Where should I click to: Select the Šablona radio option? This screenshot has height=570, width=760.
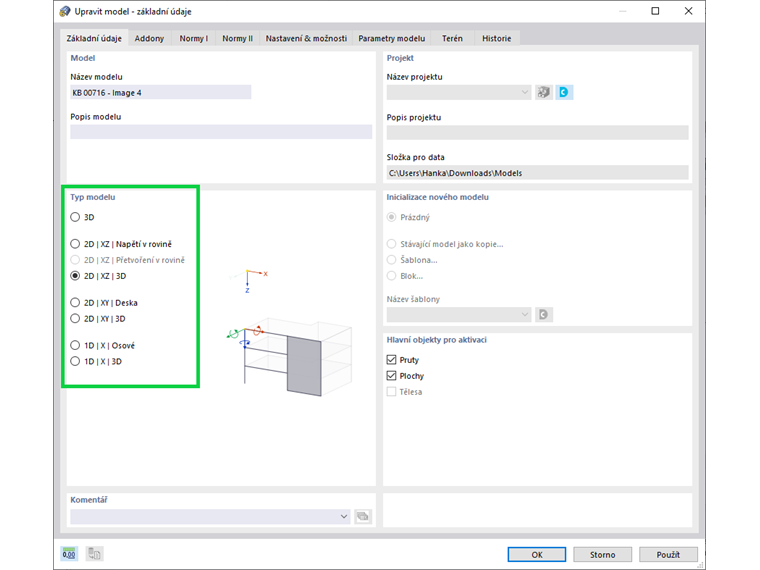[x=392, y=260]
